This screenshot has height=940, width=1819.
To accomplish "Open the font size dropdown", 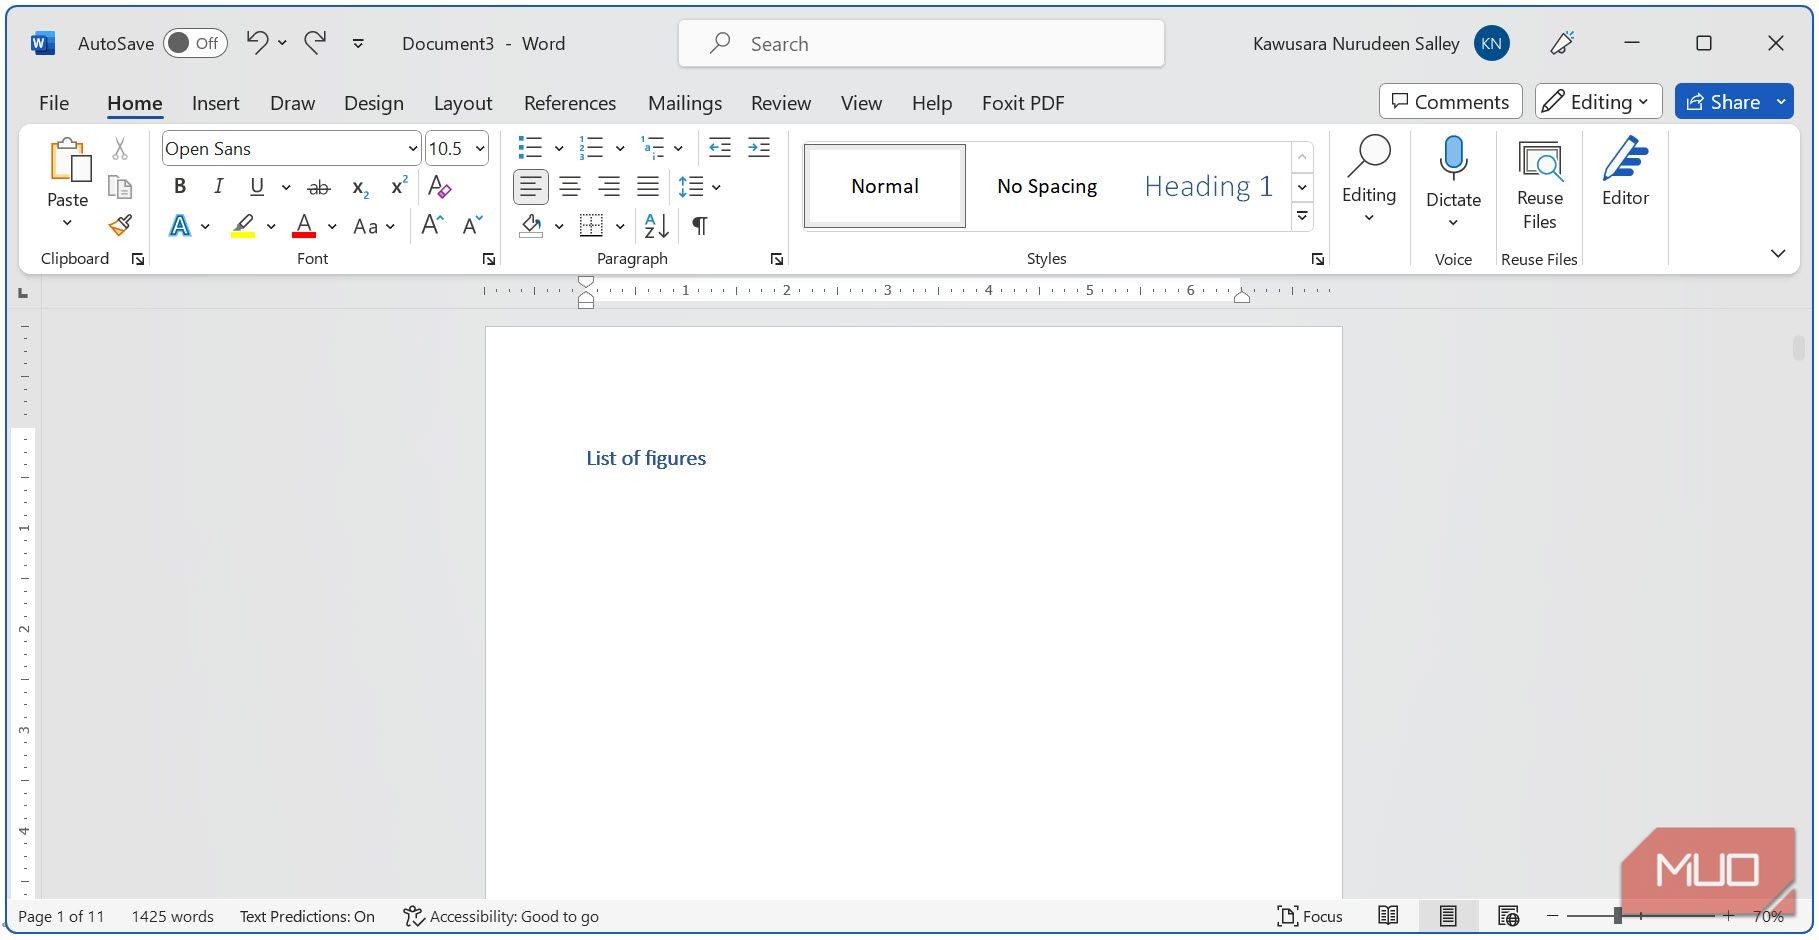I will pyautogui.click(x=480, y=149).
